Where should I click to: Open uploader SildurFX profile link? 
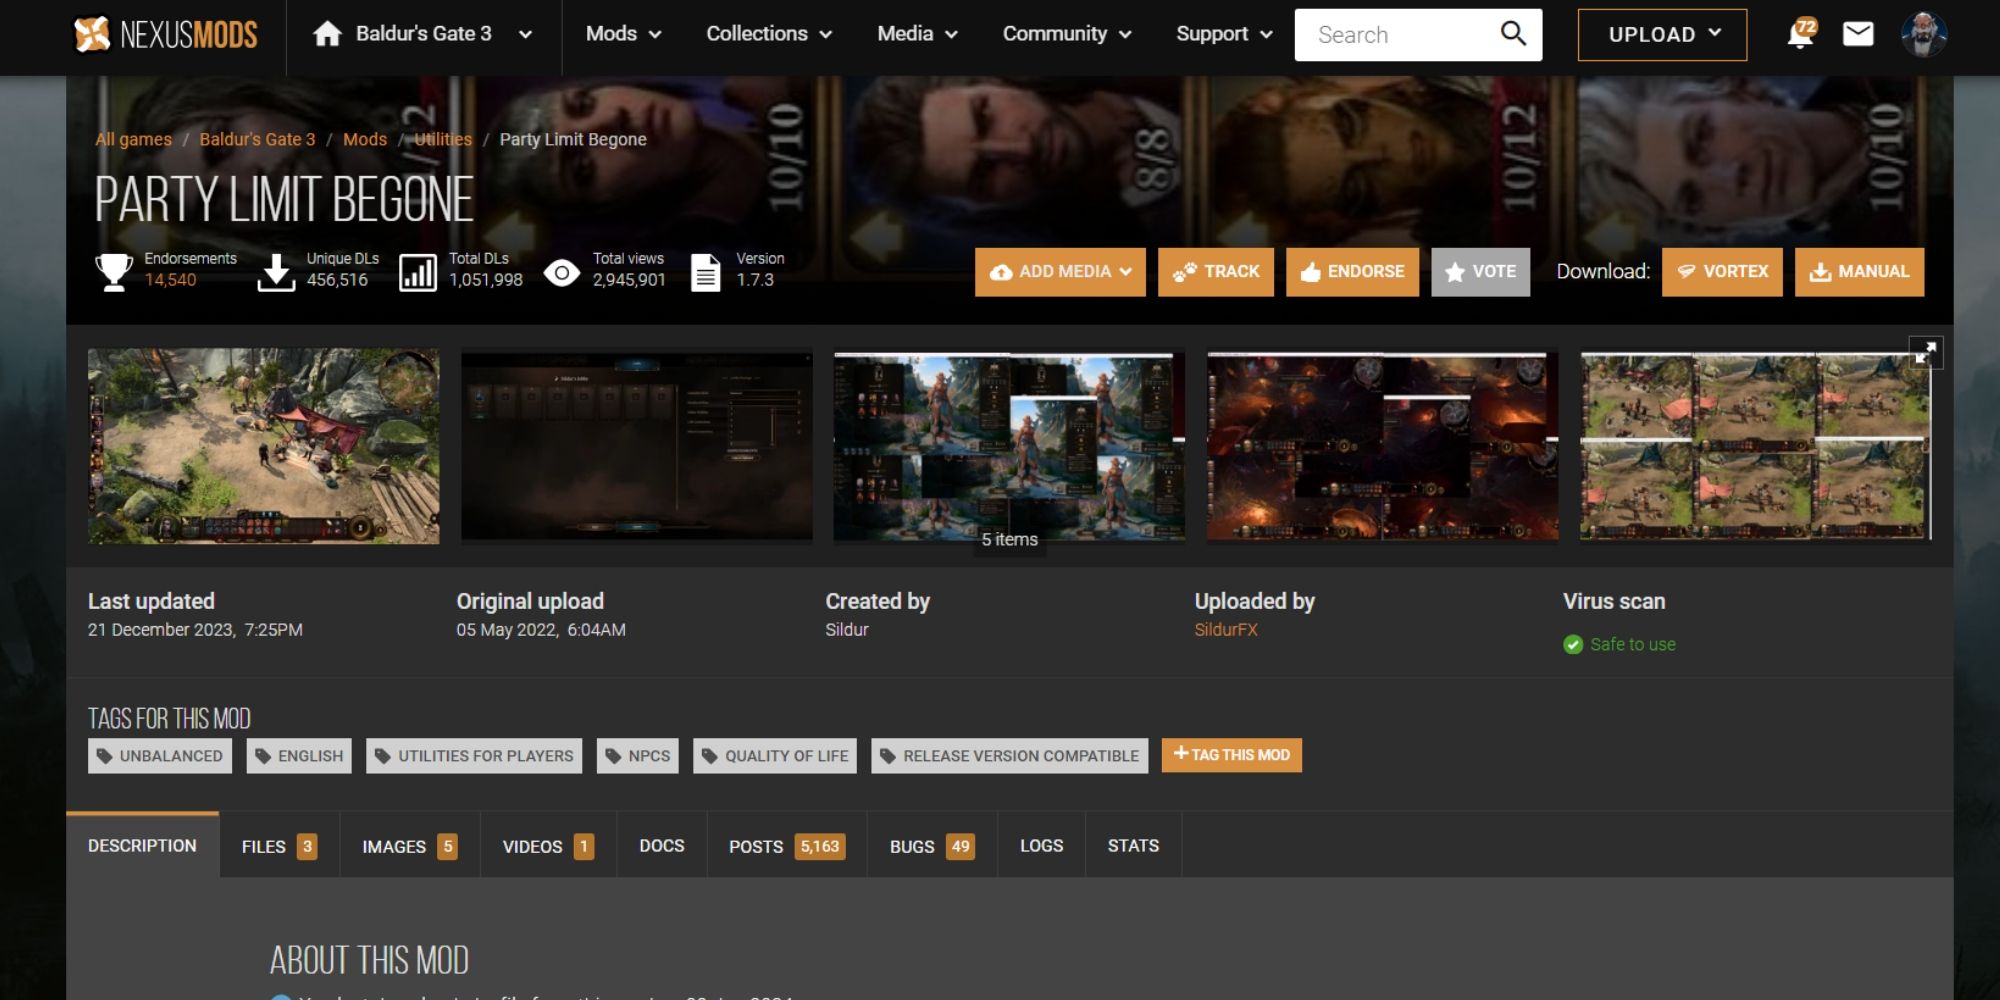[x=1226, y=630]
